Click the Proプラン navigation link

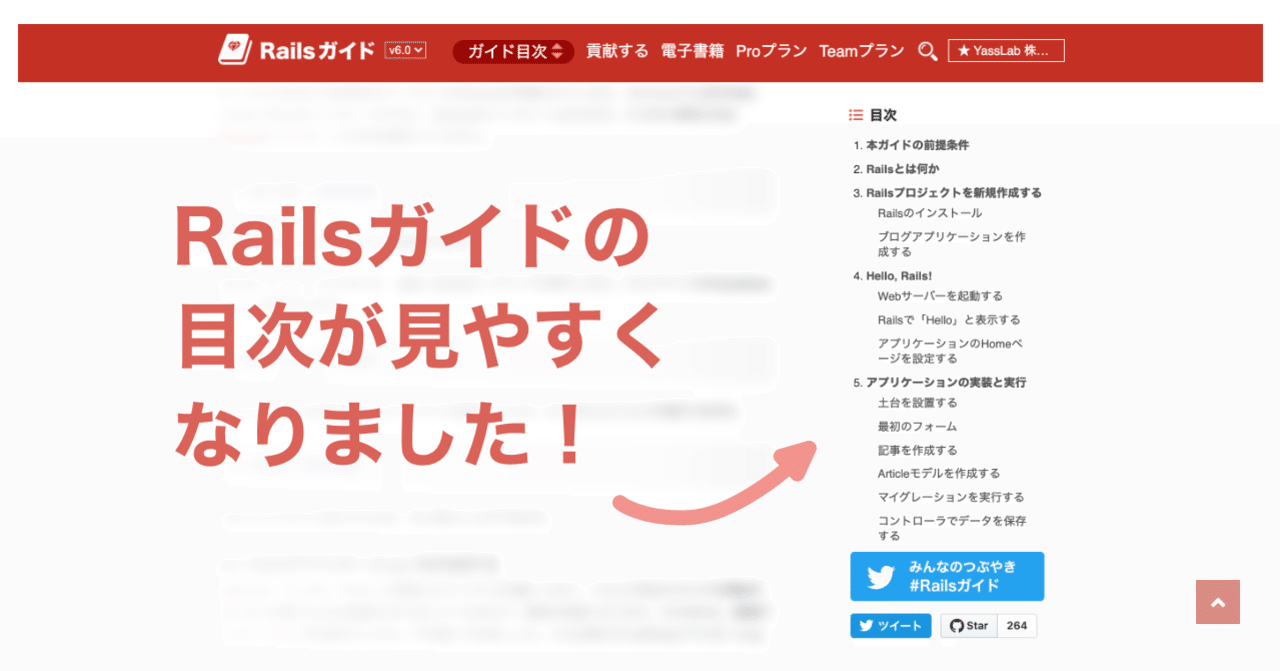click(771, 50)
